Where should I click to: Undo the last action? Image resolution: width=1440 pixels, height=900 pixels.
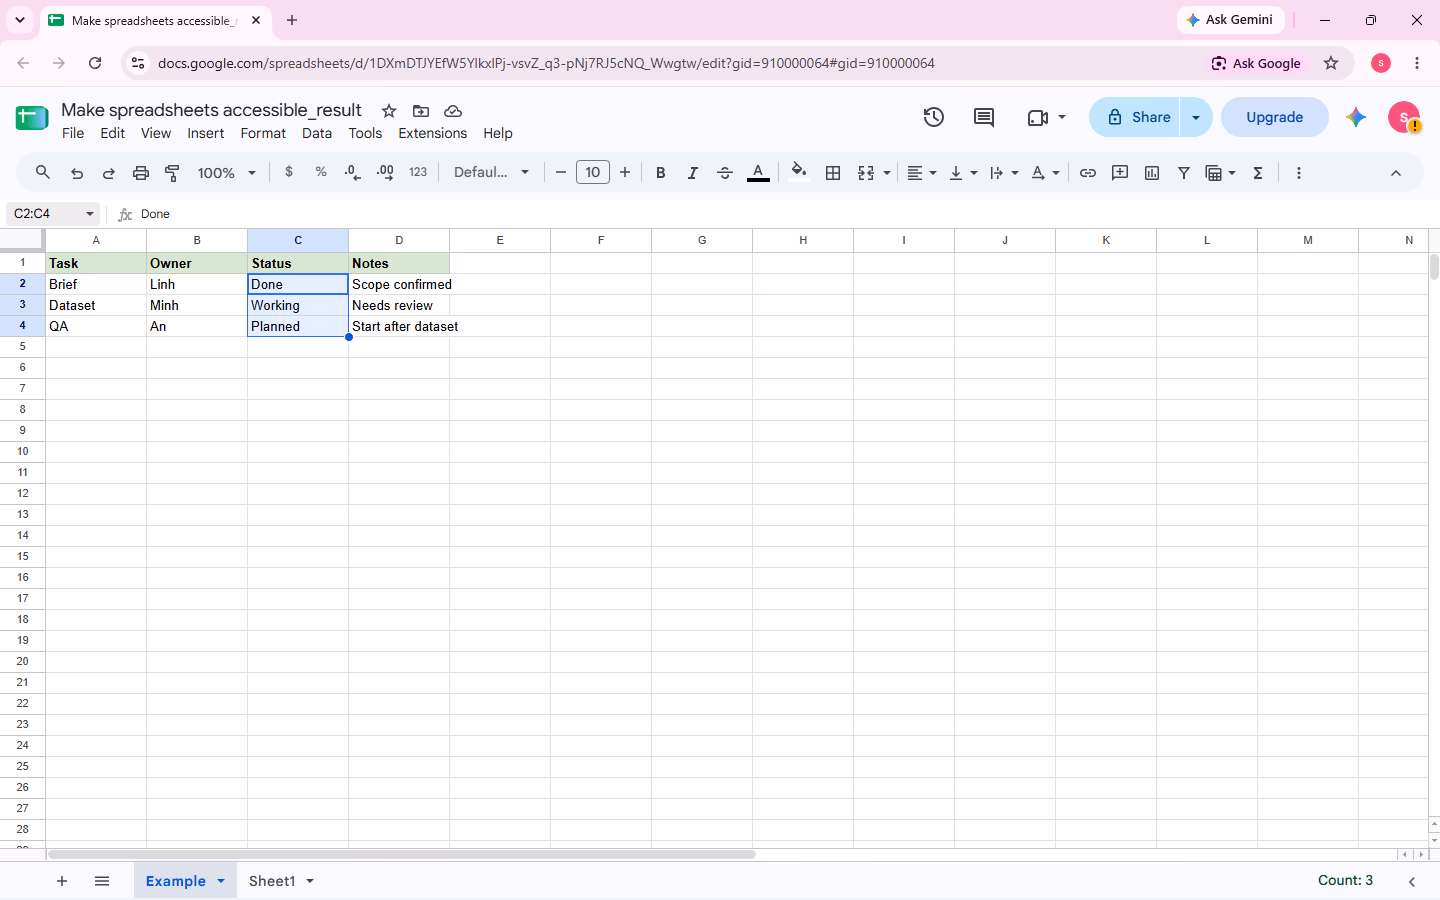[x=77, y=173]
